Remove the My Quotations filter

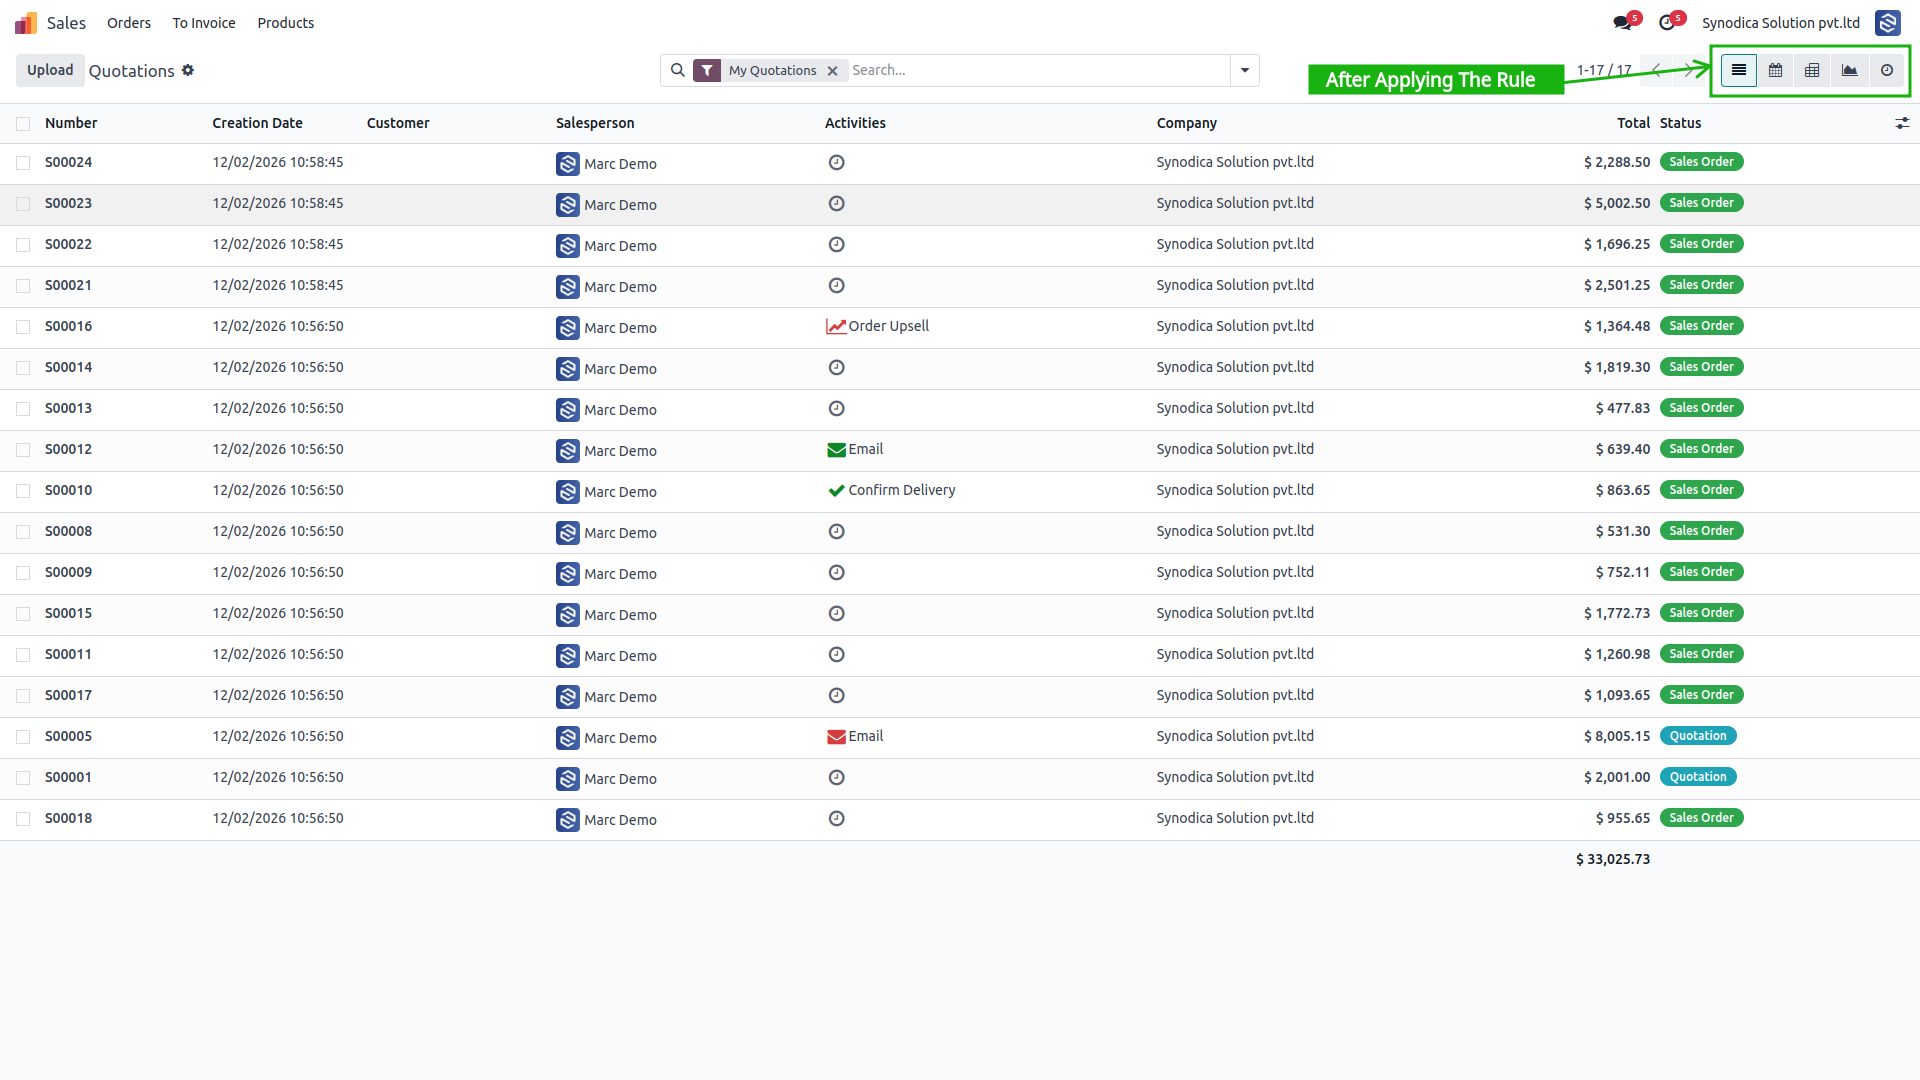point(832,71)
